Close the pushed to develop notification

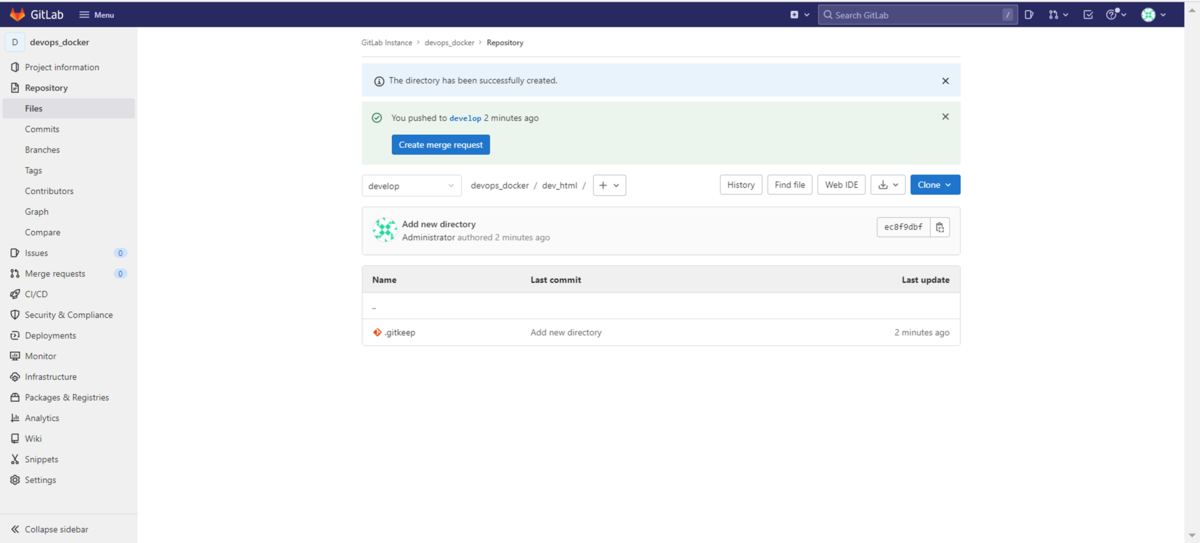[945, 117]
